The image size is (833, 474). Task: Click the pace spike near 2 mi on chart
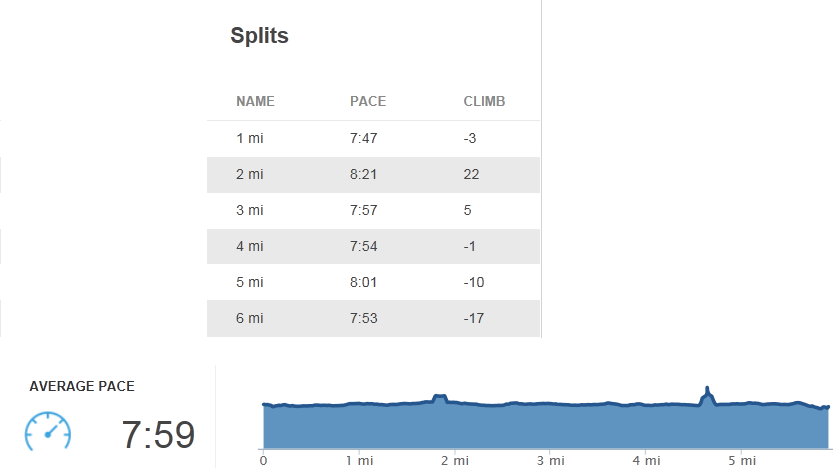439,399
